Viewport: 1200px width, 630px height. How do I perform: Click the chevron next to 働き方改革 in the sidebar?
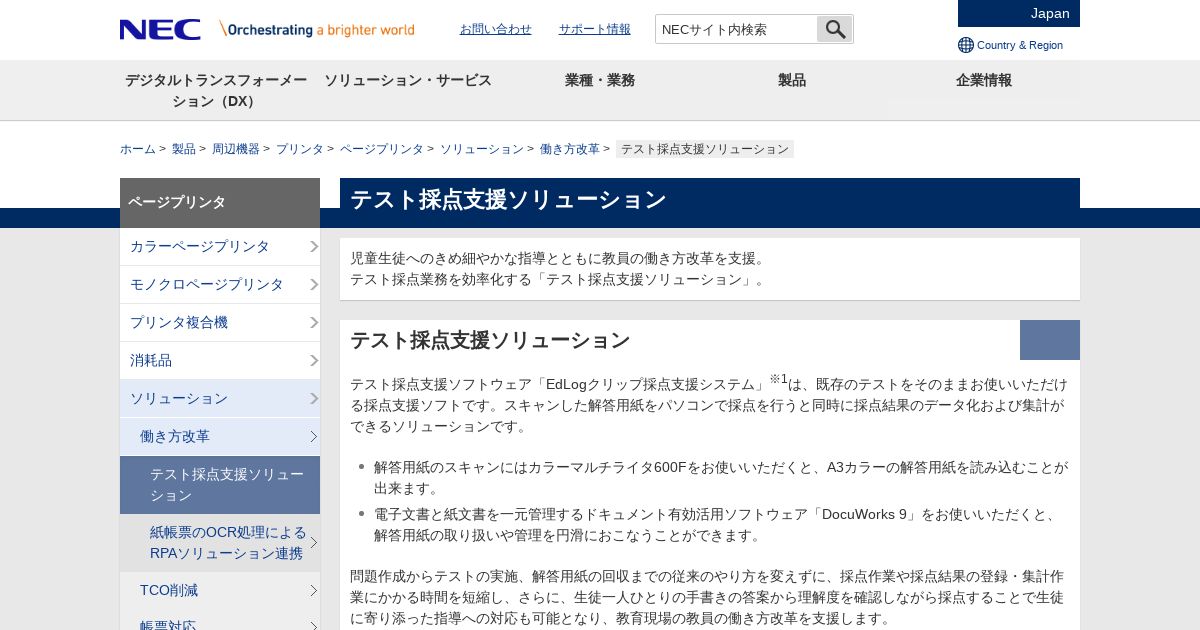coord(313,436)
